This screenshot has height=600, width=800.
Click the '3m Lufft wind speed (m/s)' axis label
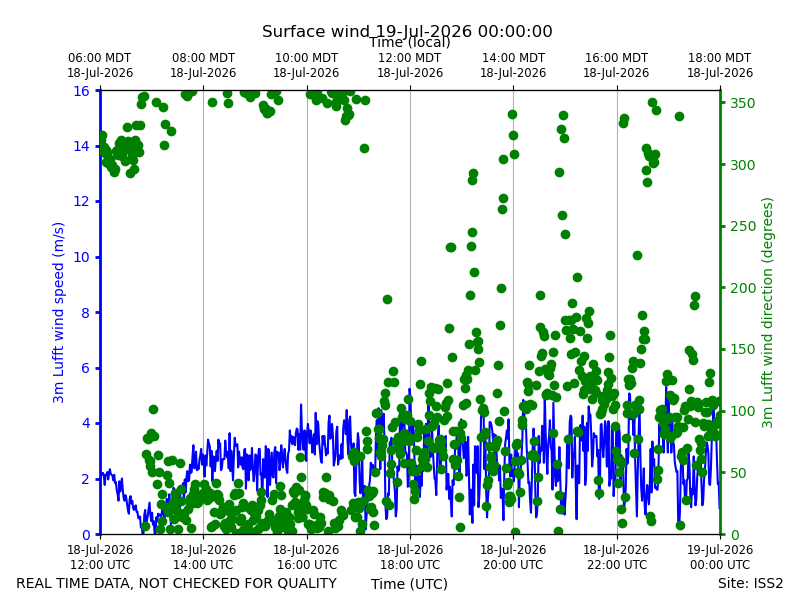59,312
